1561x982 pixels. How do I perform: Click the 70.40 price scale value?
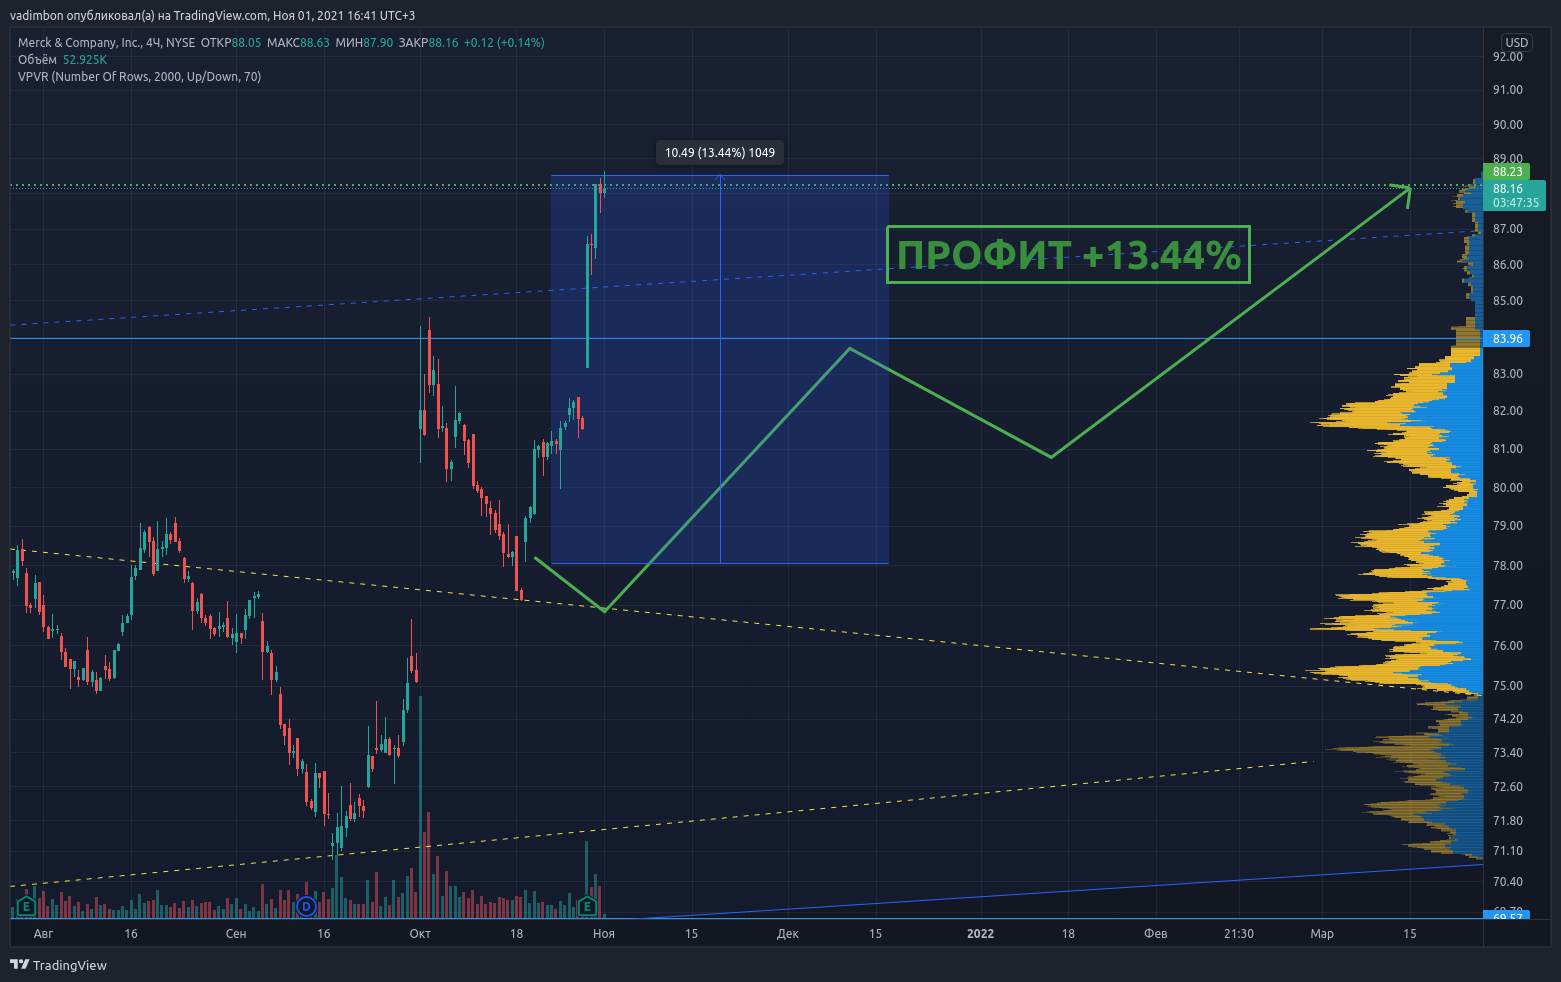pyautogui.click(x=1508, y=882)
